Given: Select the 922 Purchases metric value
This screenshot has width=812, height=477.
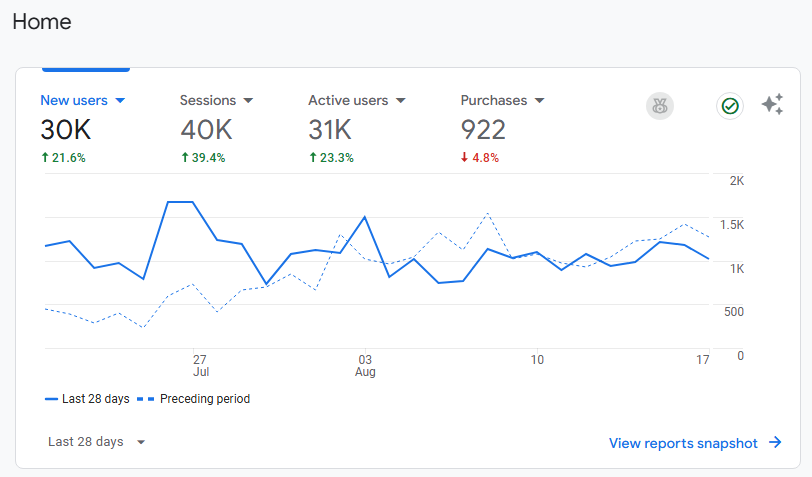Looking at the screenshot, I should (x=483, y=129).
